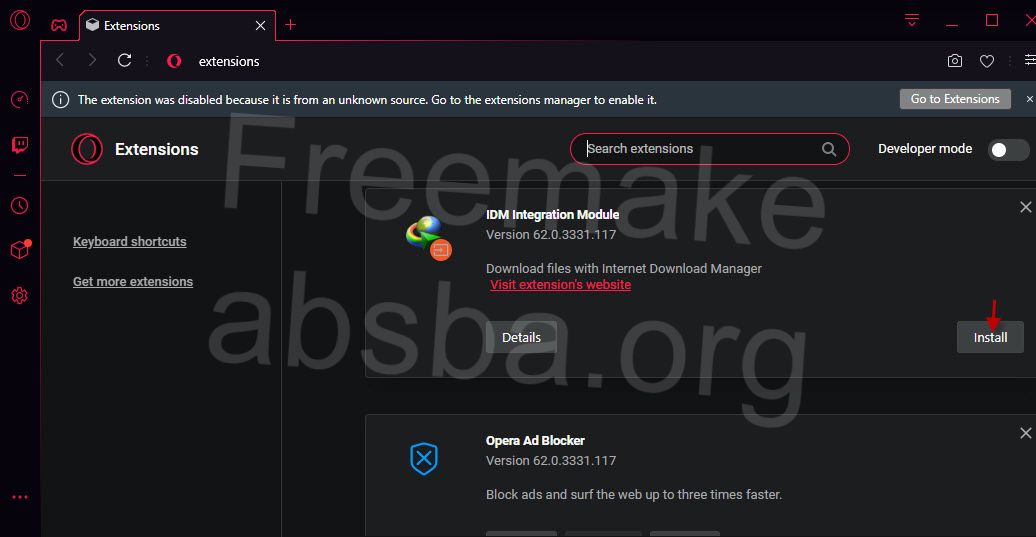Screen dimensions: 1036x537
Task: Open sidebar three-dots more menu
Action: coord(20,497)
